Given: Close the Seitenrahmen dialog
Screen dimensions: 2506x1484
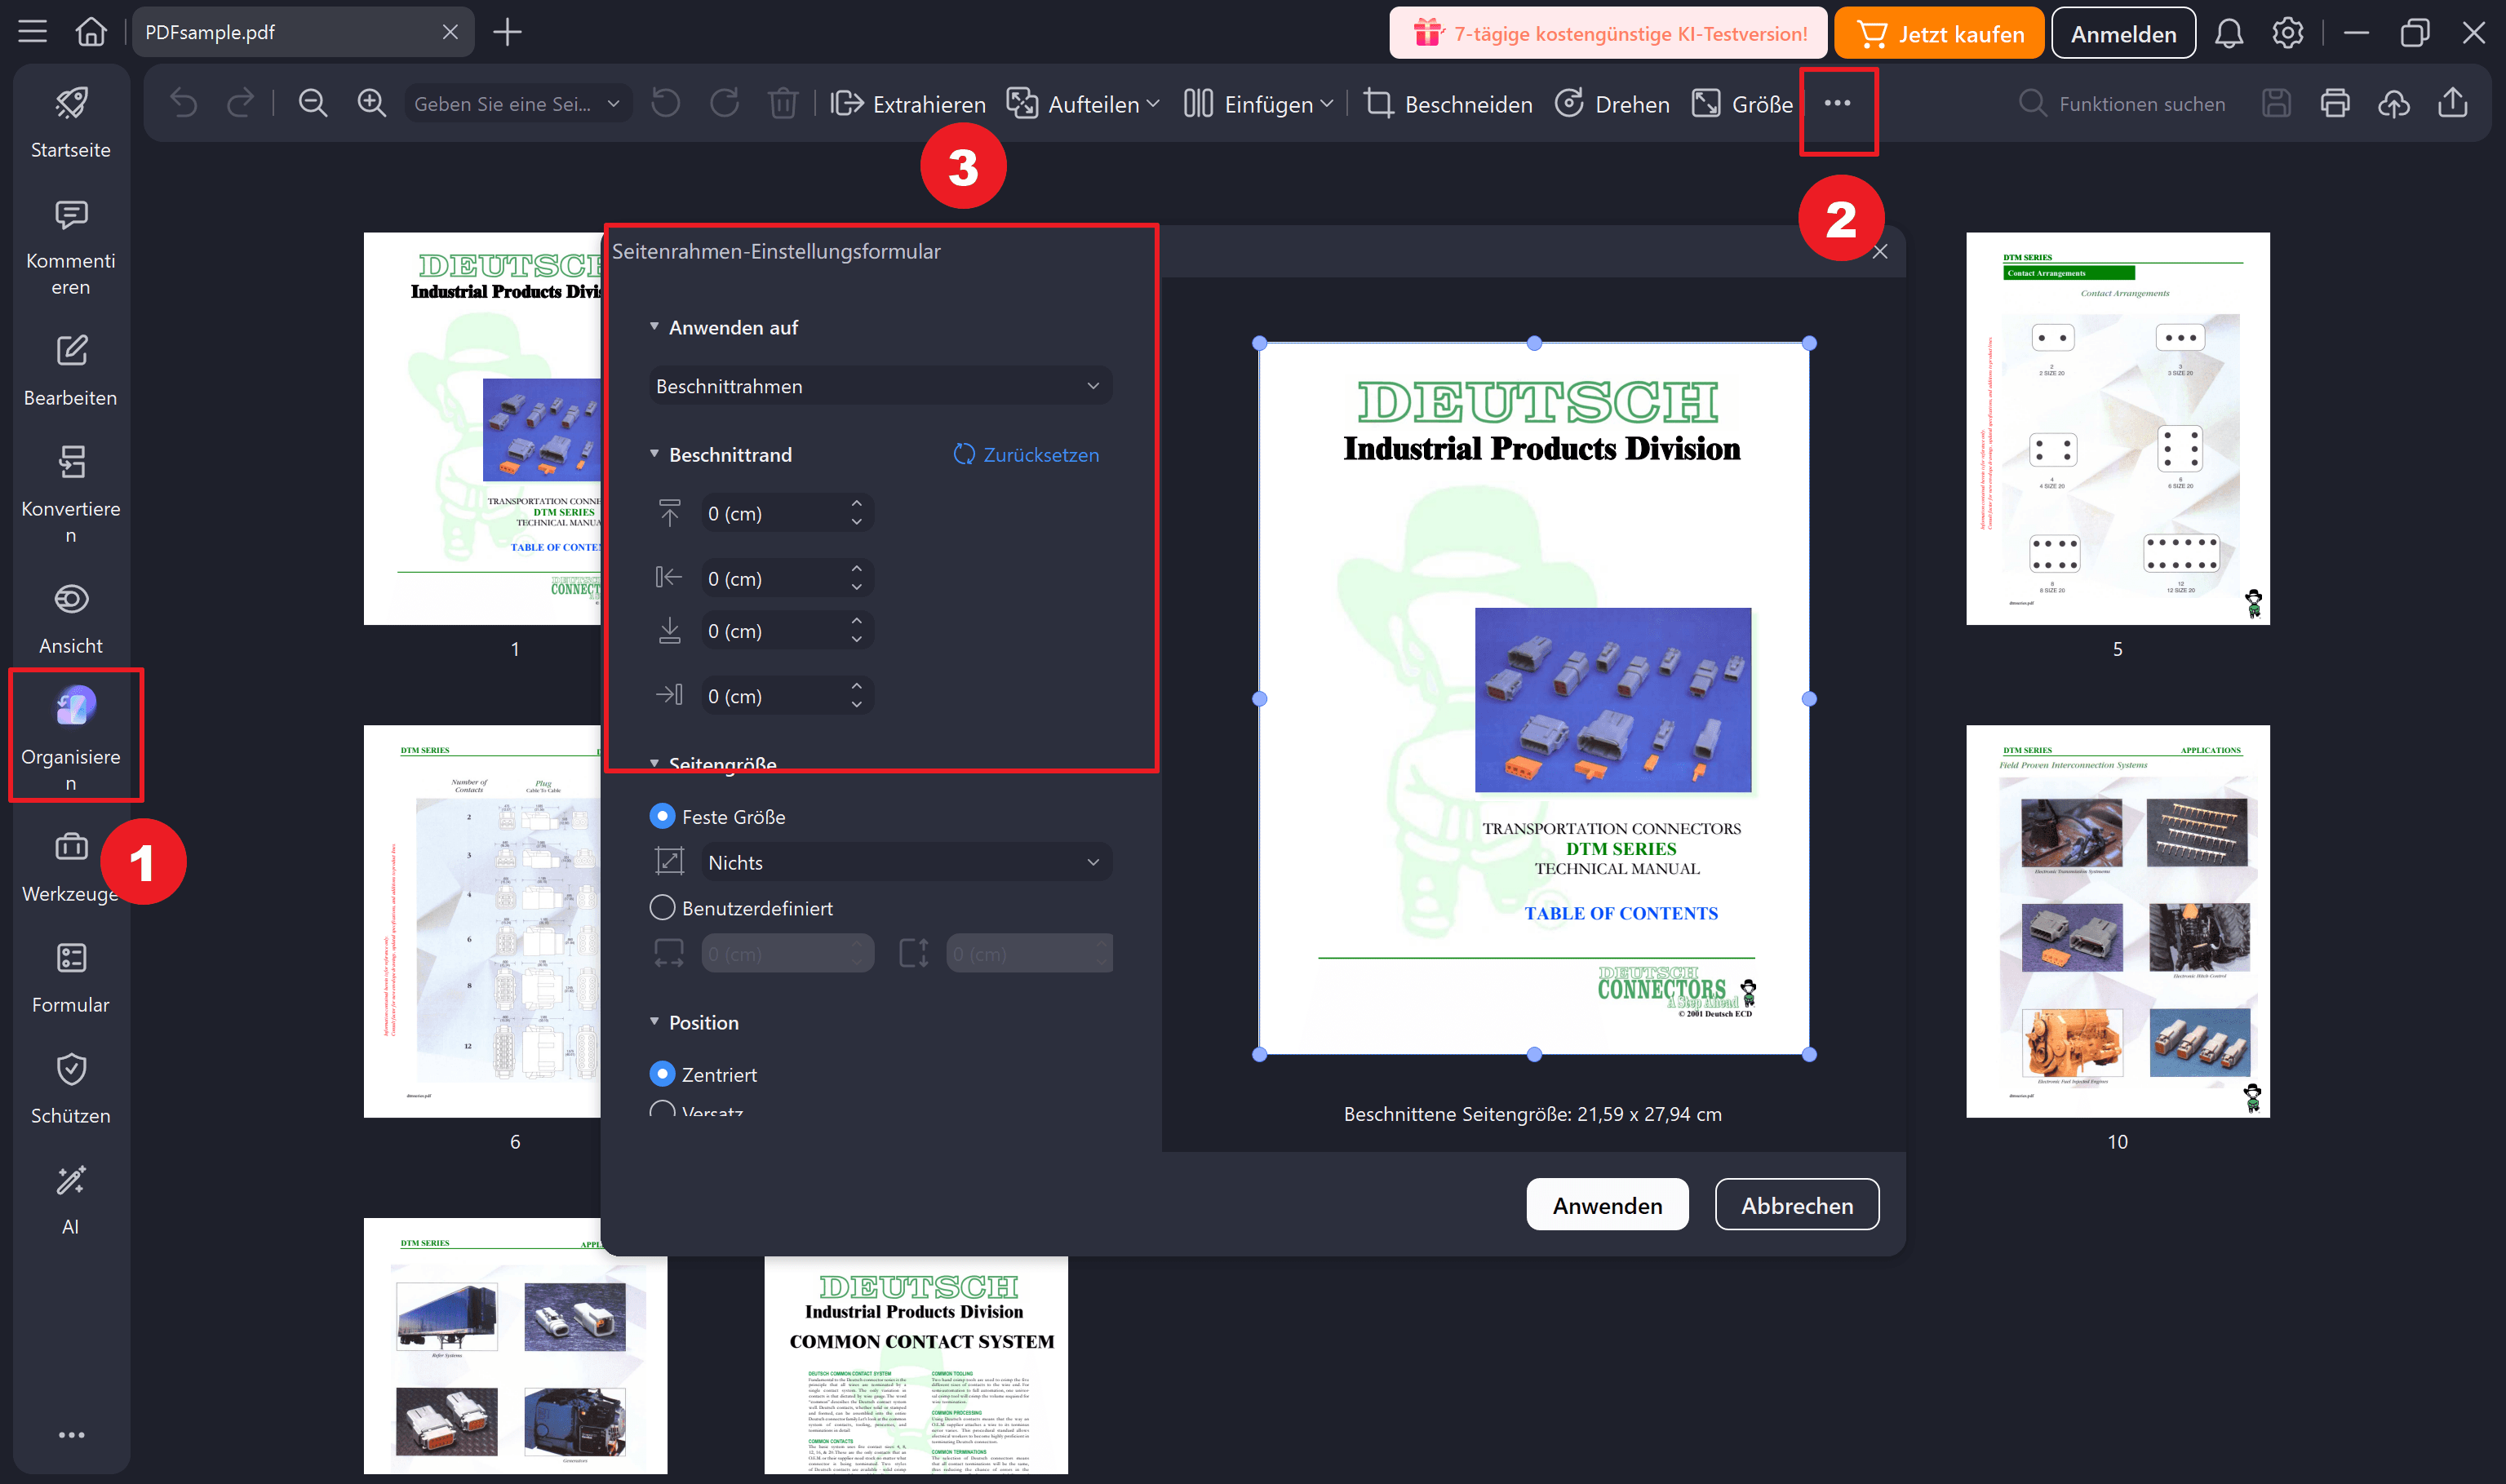Looking at the screenshot, I should coord(1880,251).
